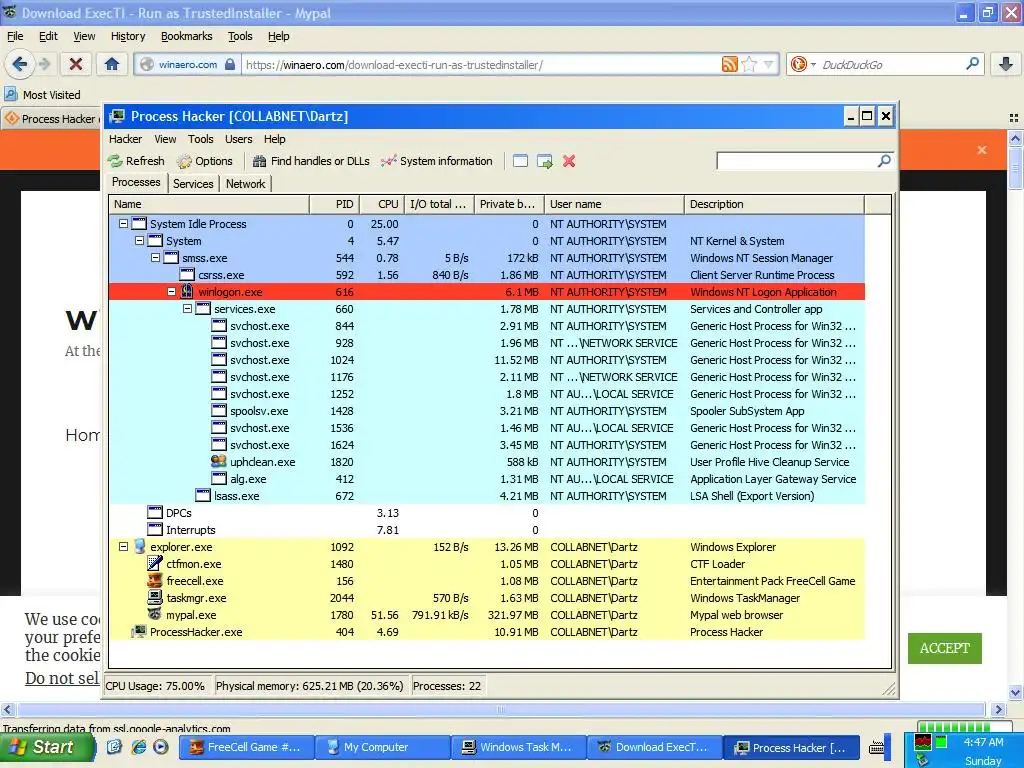
Task: Click the Start button
Action: pyautogui.click(x=47, y=747)
